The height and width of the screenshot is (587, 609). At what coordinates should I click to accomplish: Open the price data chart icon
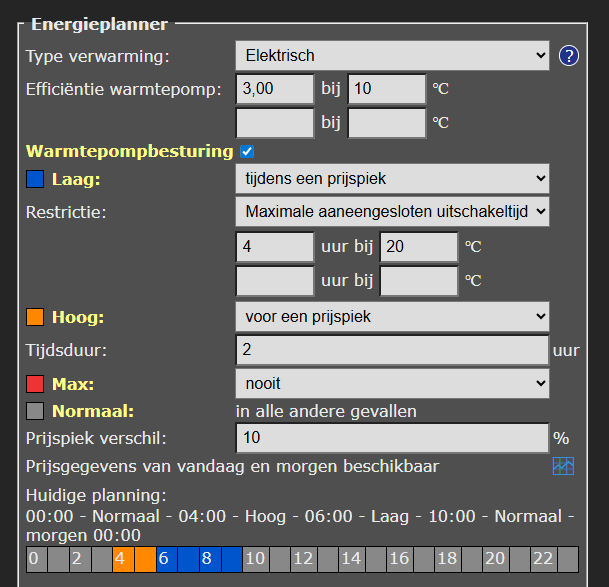point(564,466)
